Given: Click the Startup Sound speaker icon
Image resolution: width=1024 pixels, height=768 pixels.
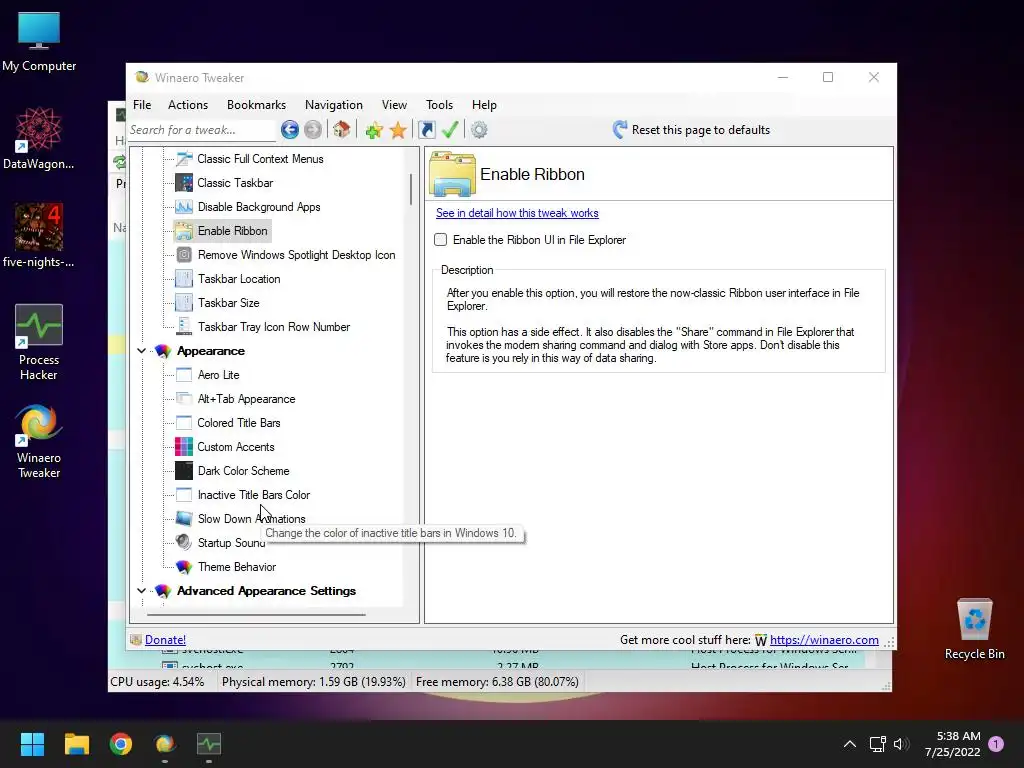Looking at the screenshot, I should pyautogui.click(x=184, y=543).
